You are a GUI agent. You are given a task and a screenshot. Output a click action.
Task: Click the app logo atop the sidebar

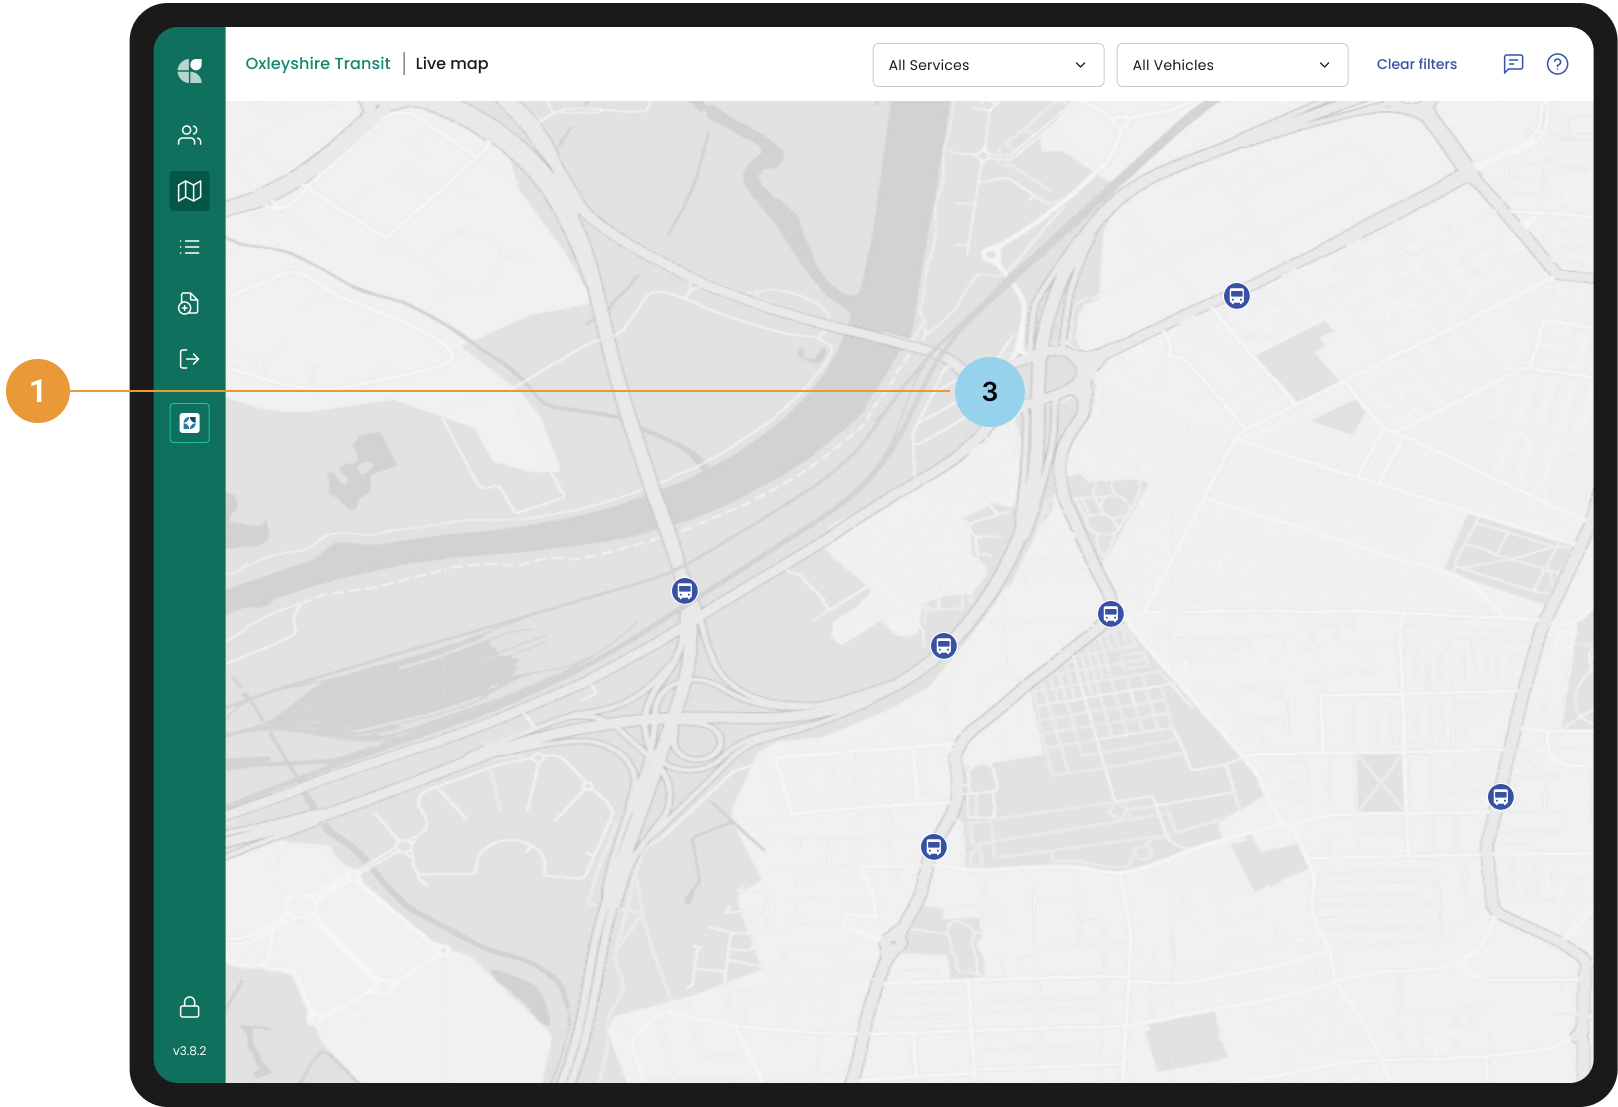[189, 70]
